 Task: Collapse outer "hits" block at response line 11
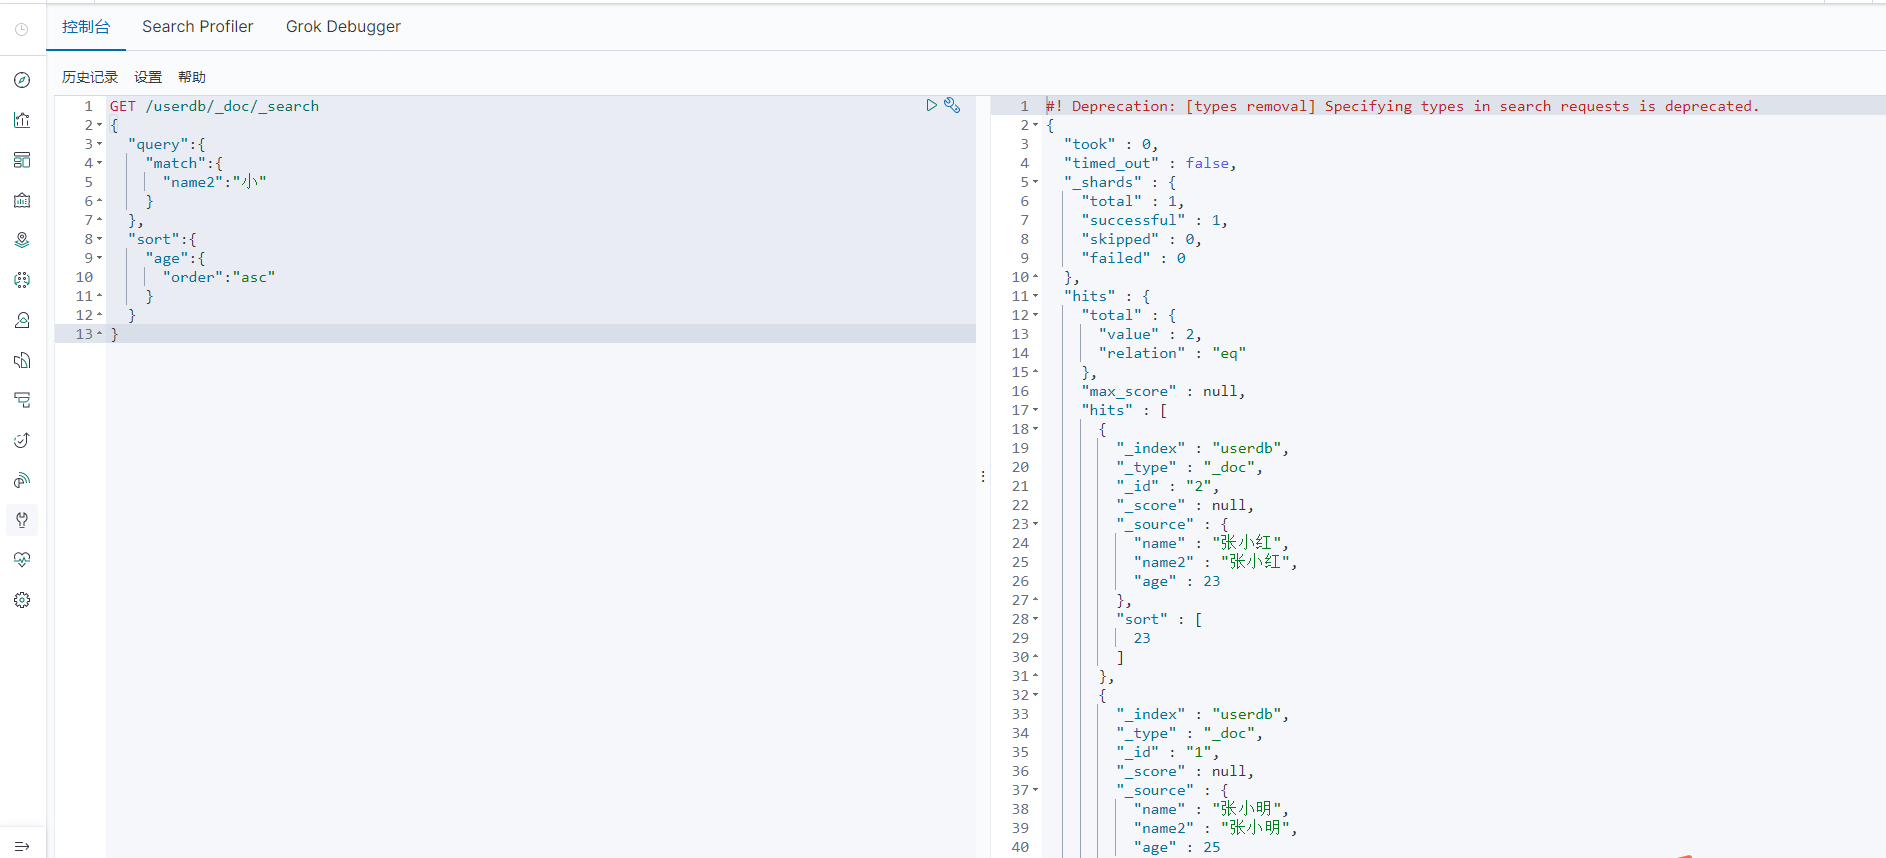1036,297
